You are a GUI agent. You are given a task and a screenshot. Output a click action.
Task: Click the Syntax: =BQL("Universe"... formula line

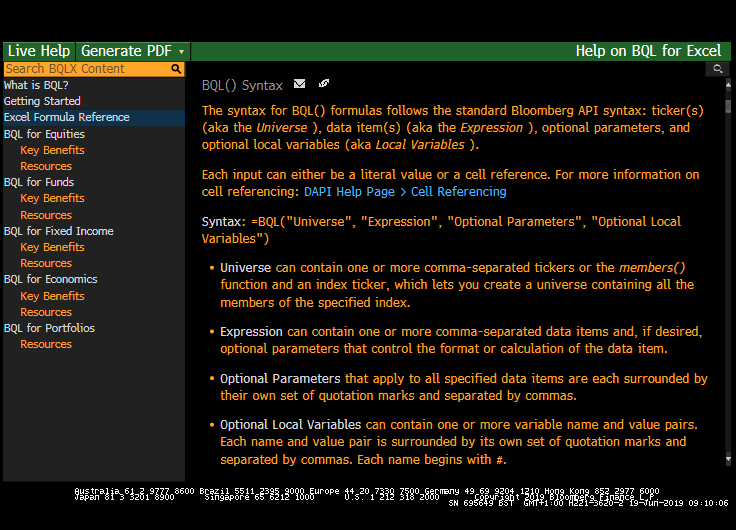(441, 230)
